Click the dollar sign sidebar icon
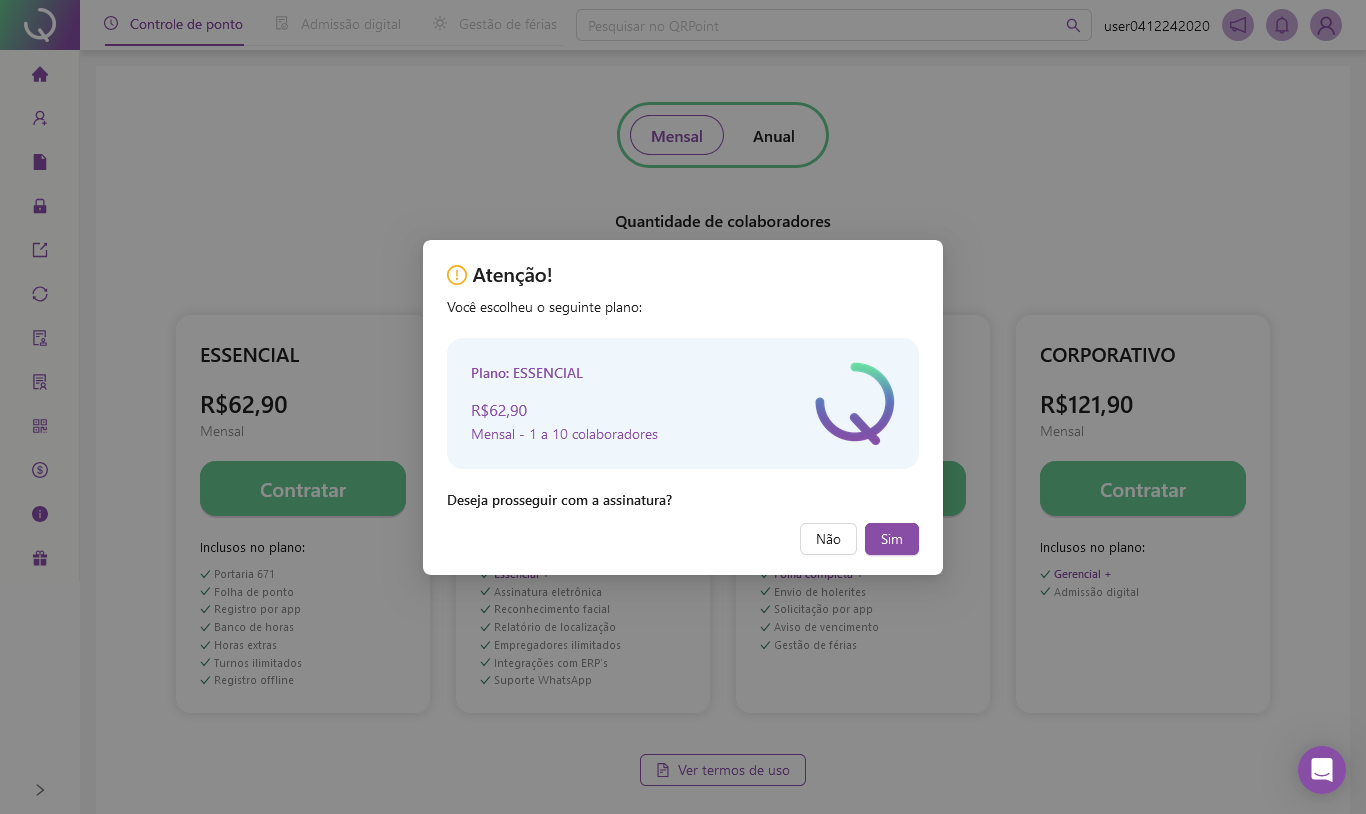This screenshot has width=1366, height=814. point(40,470)
